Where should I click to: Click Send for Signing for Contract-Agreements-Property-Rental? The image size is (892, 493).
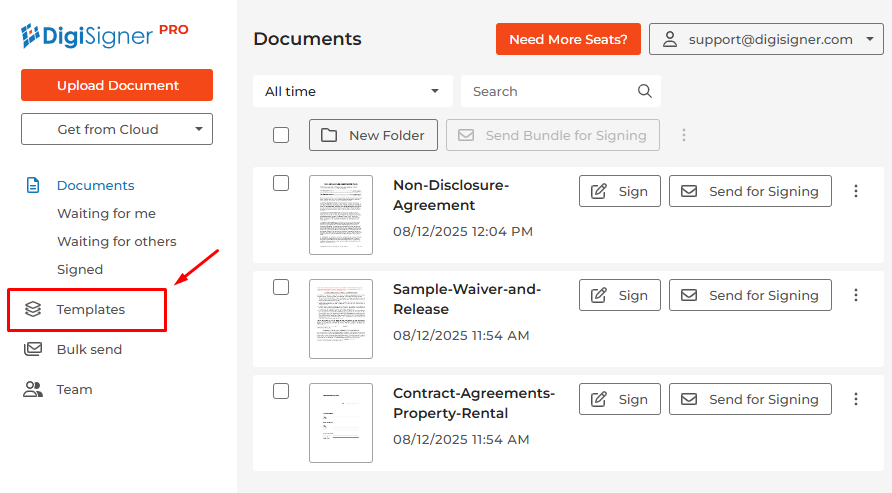click(x=750, y=399)
